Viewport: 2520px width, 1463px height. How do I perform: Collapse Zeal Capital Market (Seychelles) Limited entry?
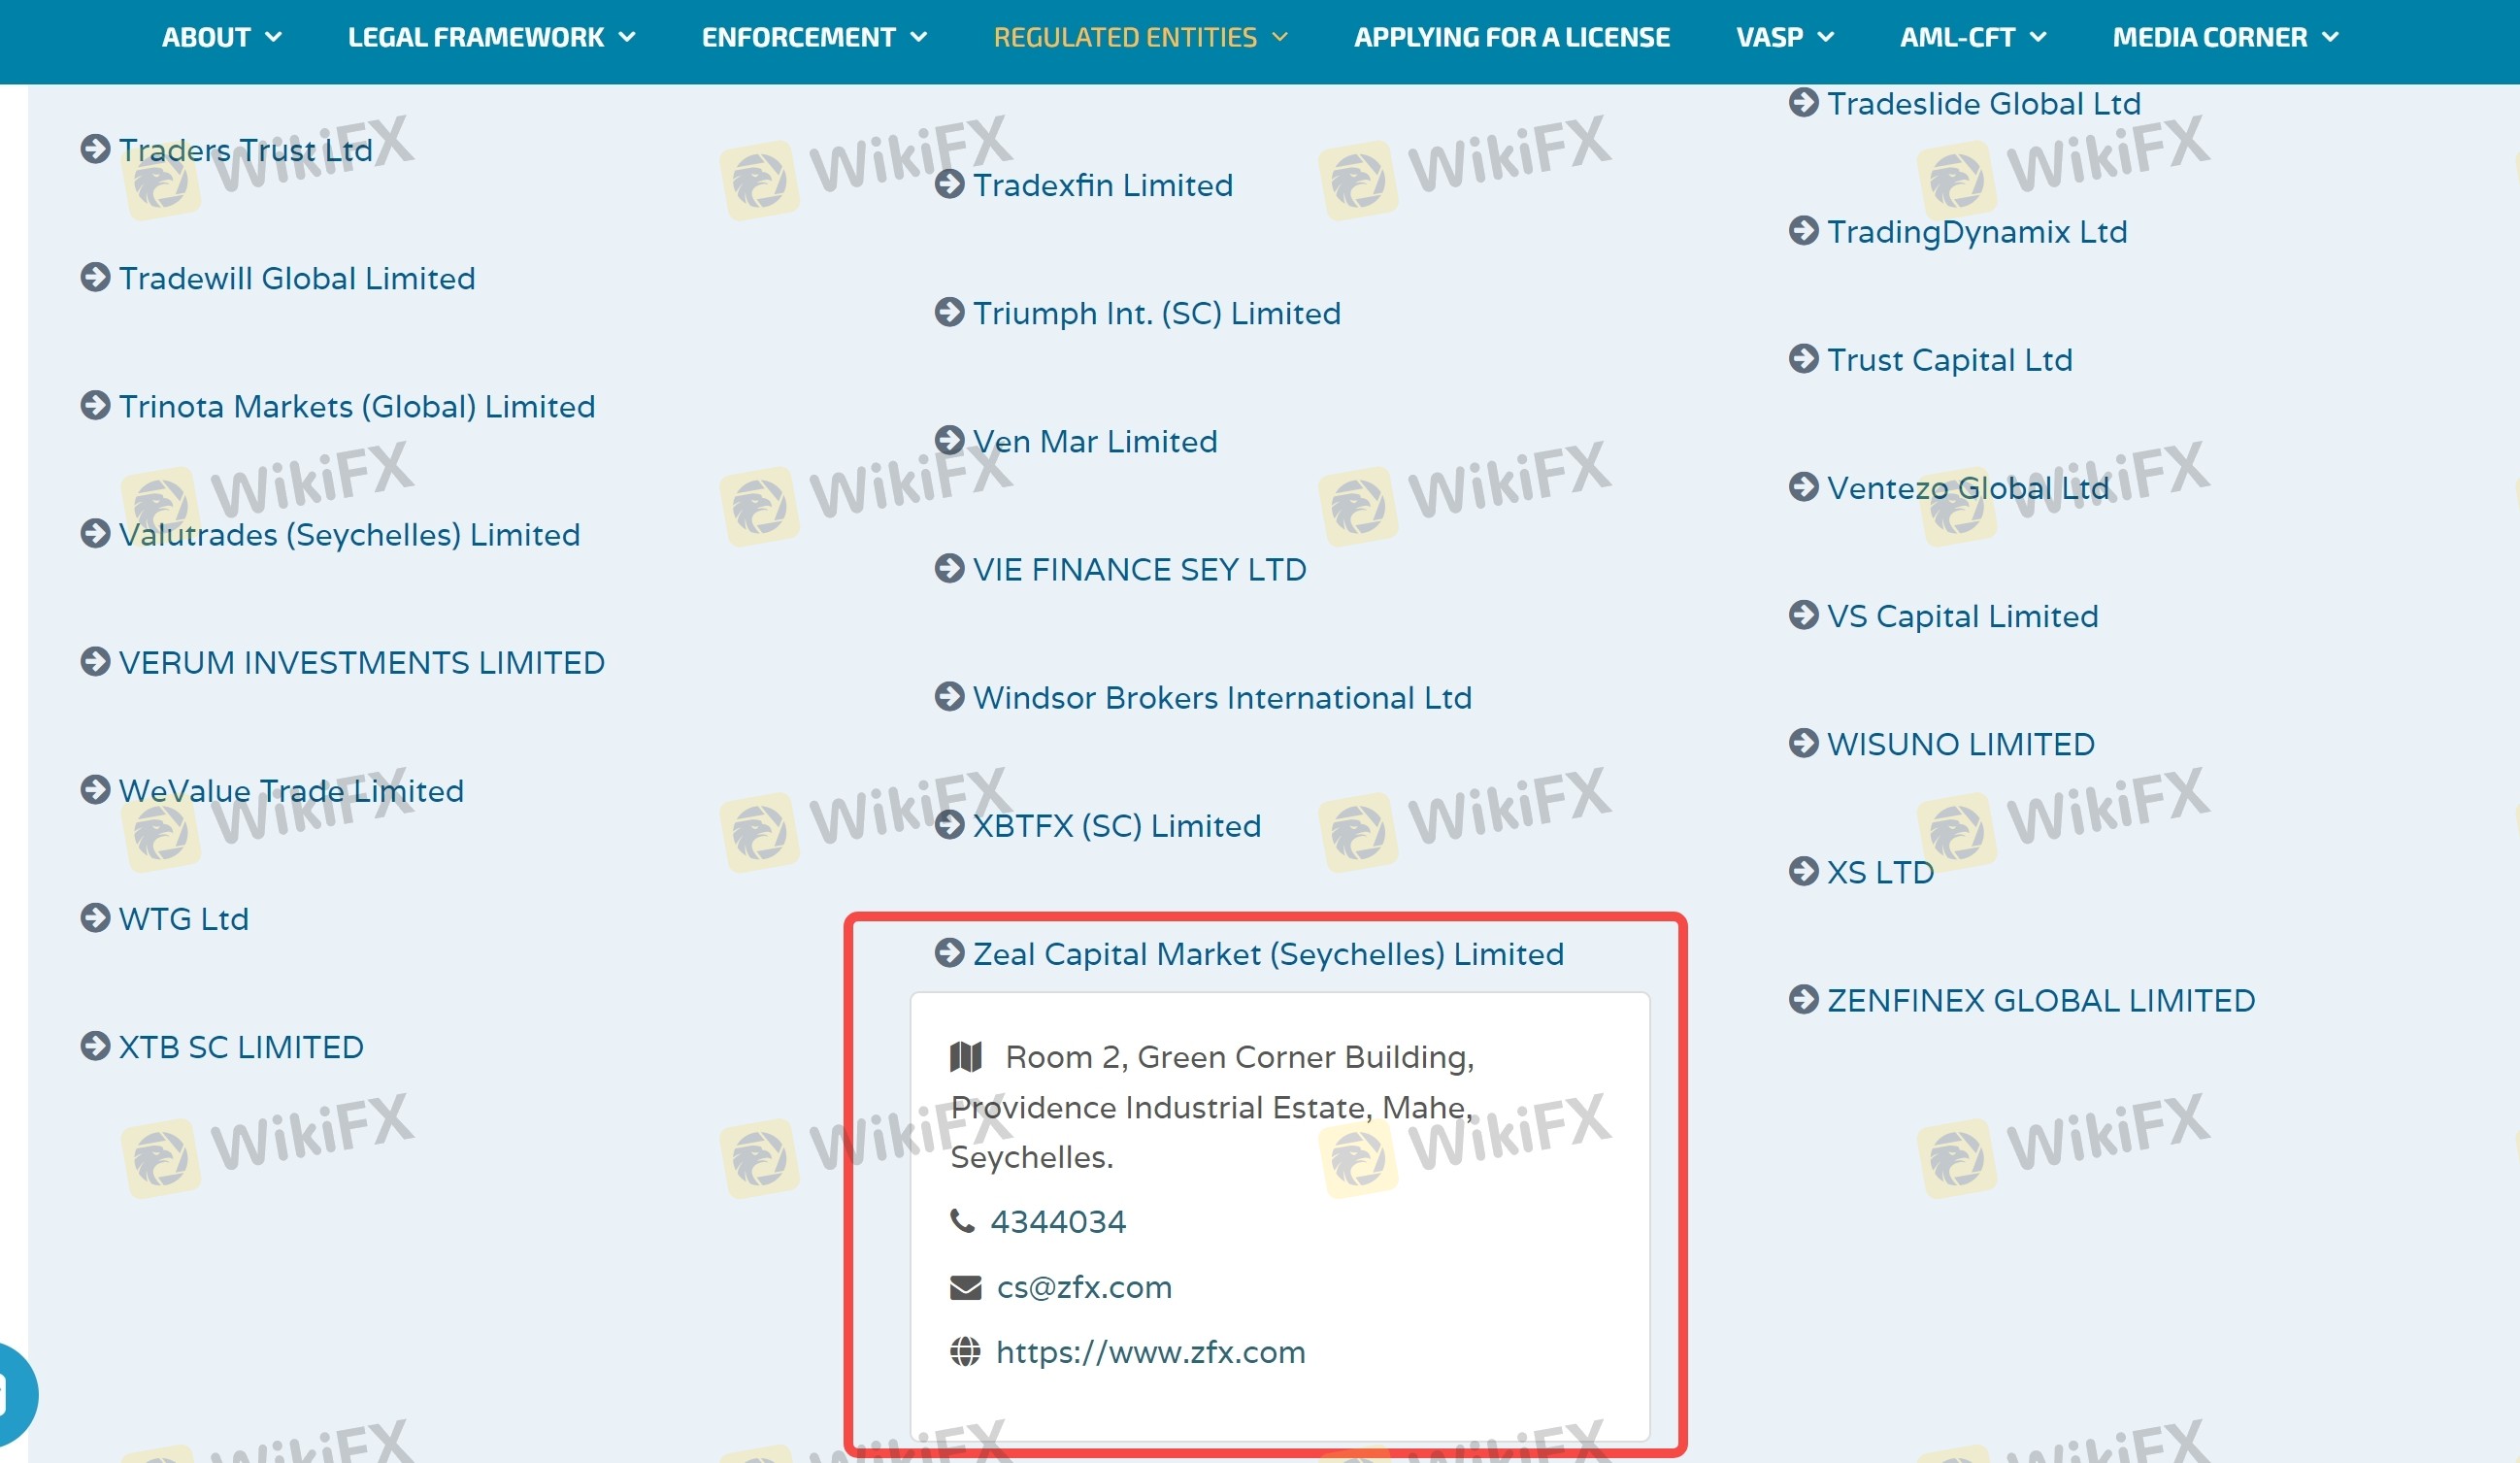(x=1267, y=954)
